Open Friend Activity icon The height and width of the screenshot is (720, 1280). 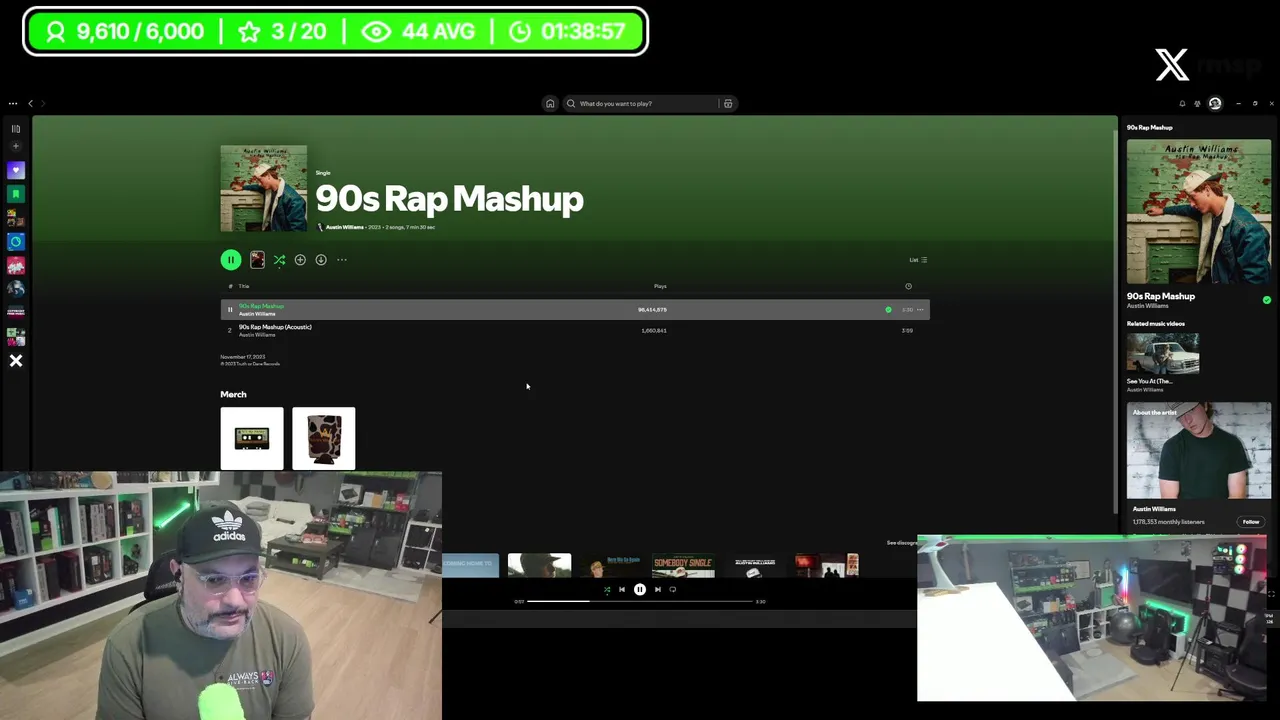(x=1197, y=103)
